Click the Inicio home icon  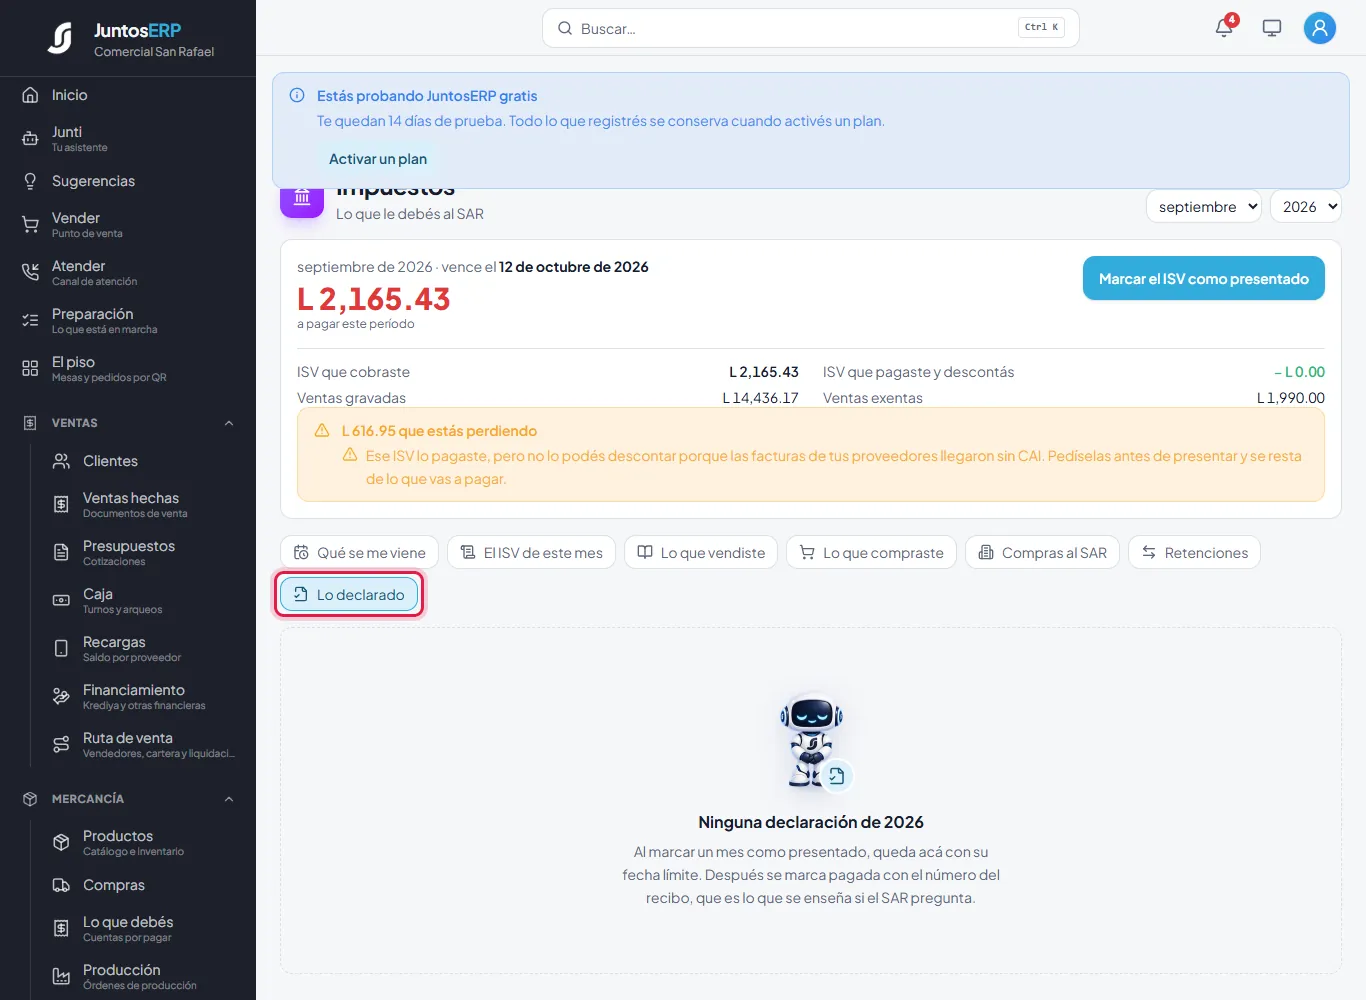pos(30,95)
